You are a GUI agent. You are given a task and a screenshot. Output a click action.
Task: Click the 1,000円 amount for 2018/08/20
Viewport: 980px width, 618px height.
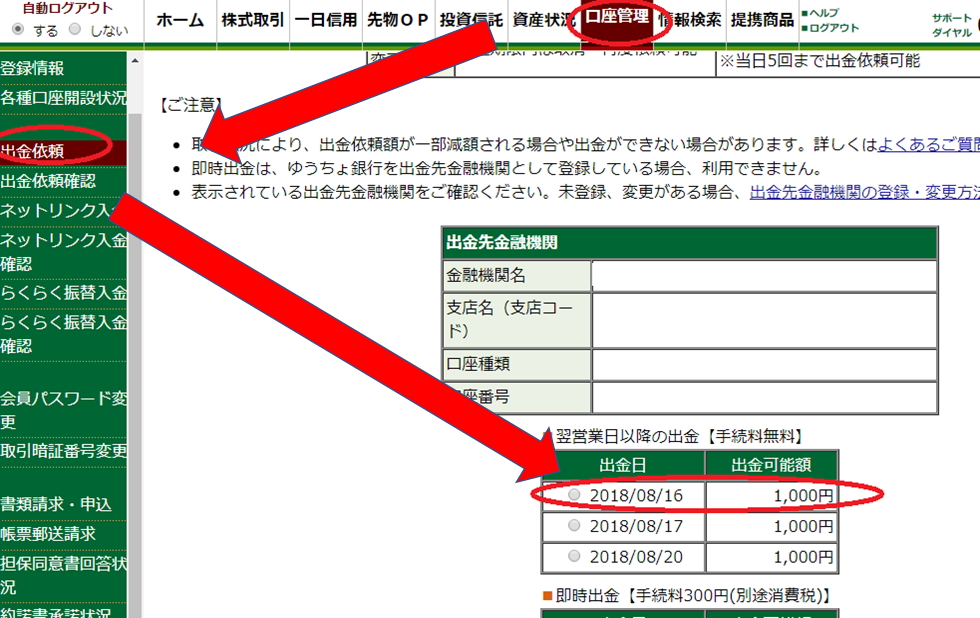tap(803, 557)
